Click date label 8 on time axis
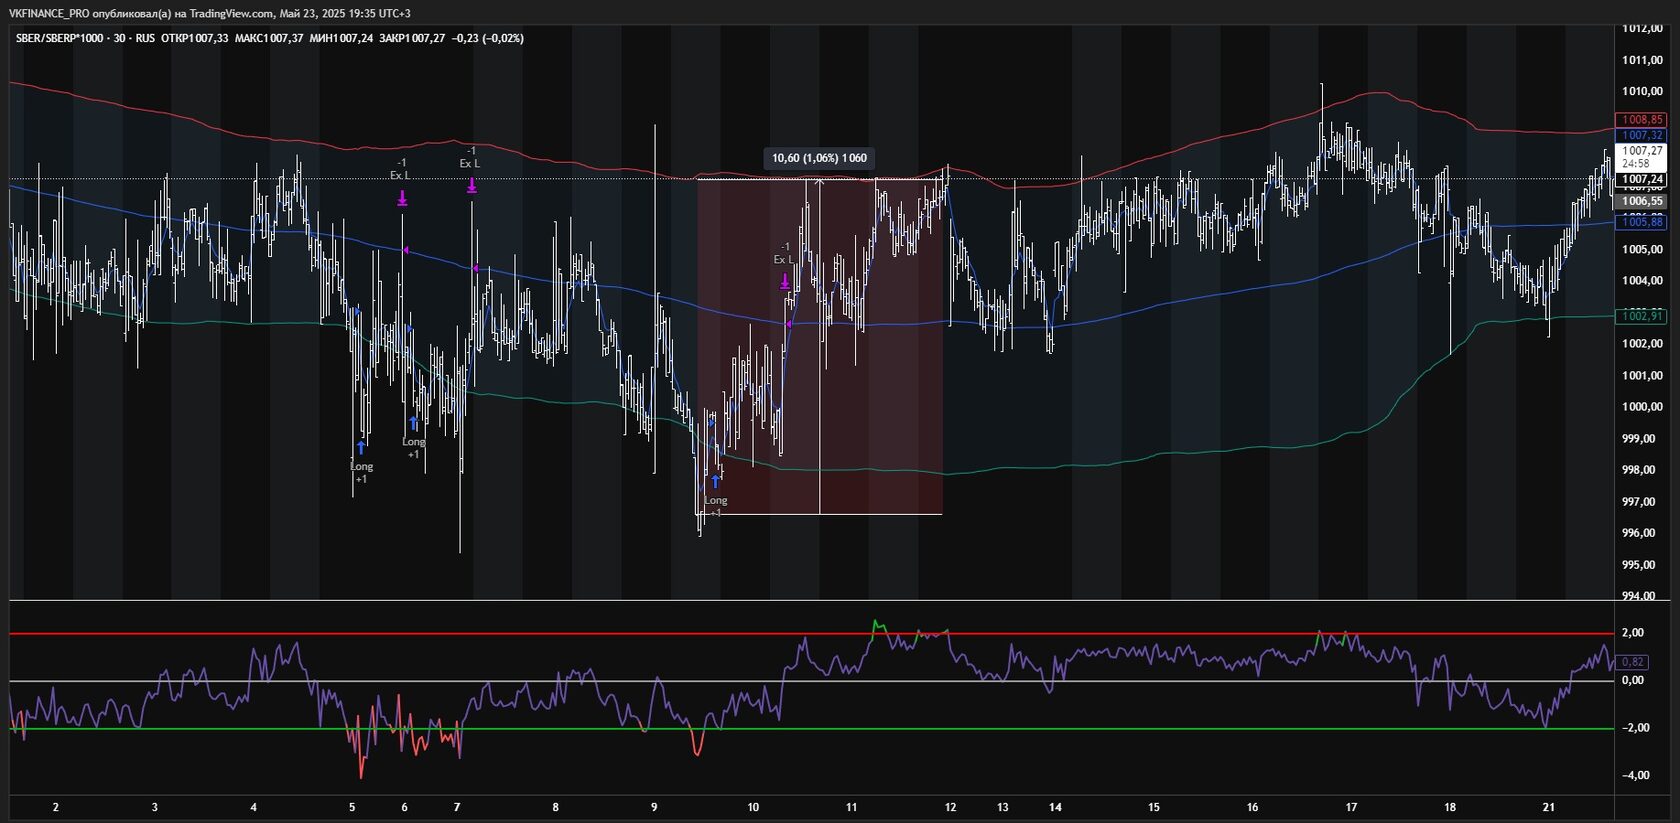Viewport: 1680px width, 823px height. (x=556, y=807)
